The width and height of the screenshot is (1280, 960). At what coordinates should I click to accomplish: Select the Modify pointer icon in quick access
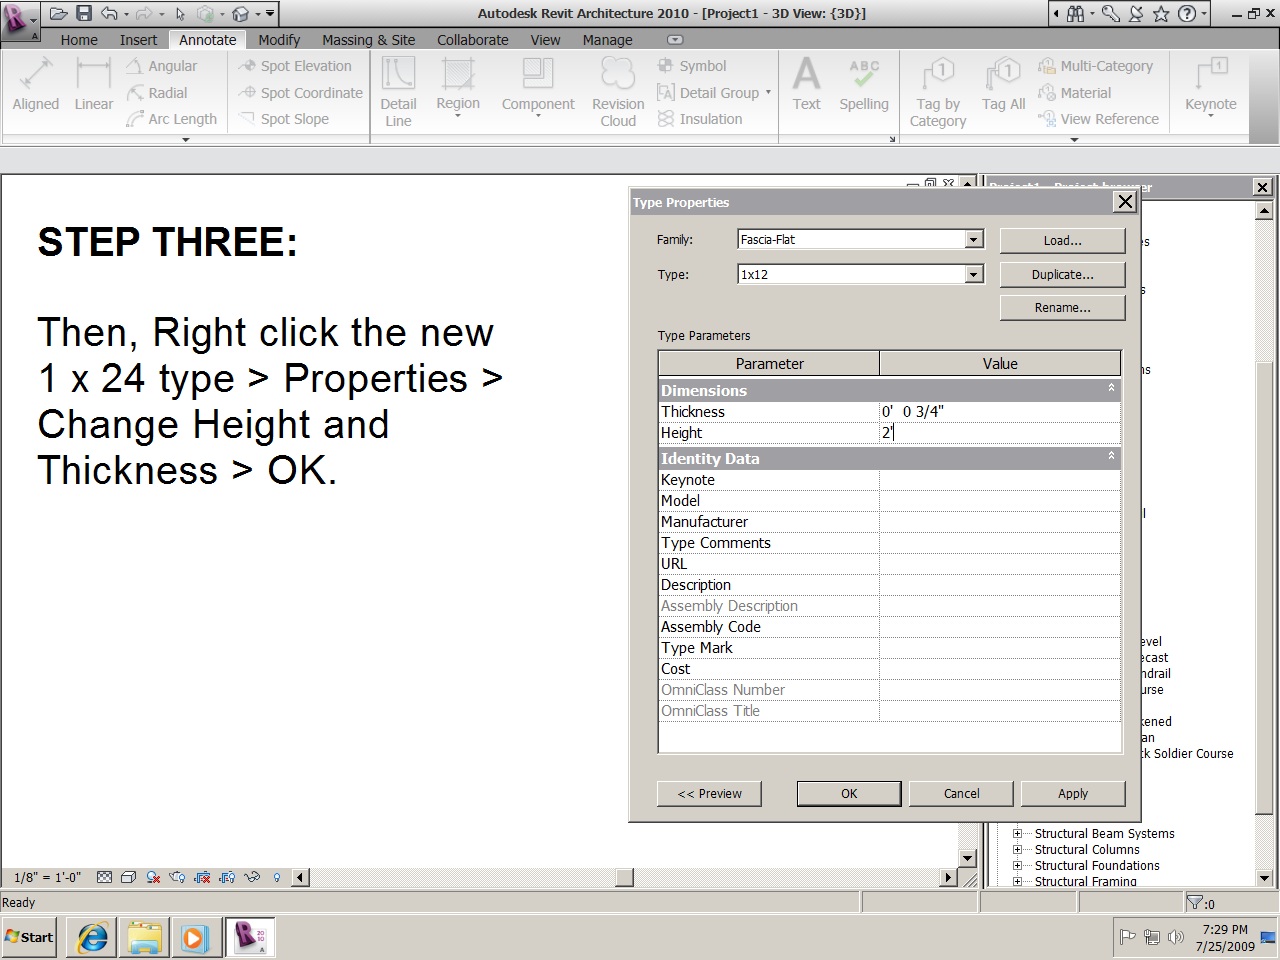tap(180, 14)
